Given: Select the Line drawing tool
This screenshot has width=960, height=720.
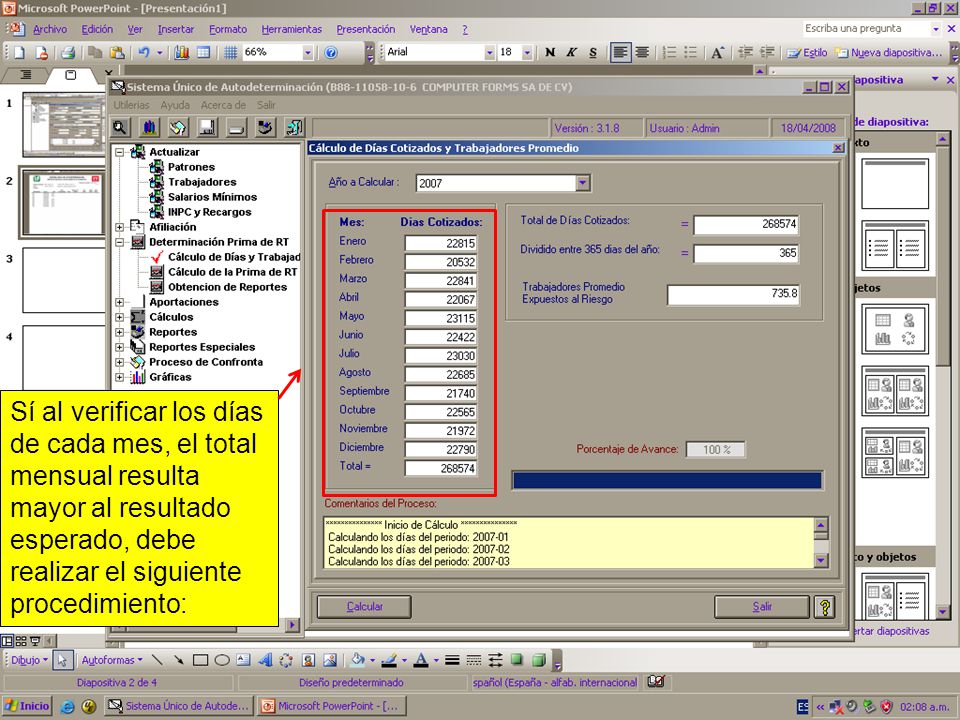Looking at the screenshot, I should 157,660.
